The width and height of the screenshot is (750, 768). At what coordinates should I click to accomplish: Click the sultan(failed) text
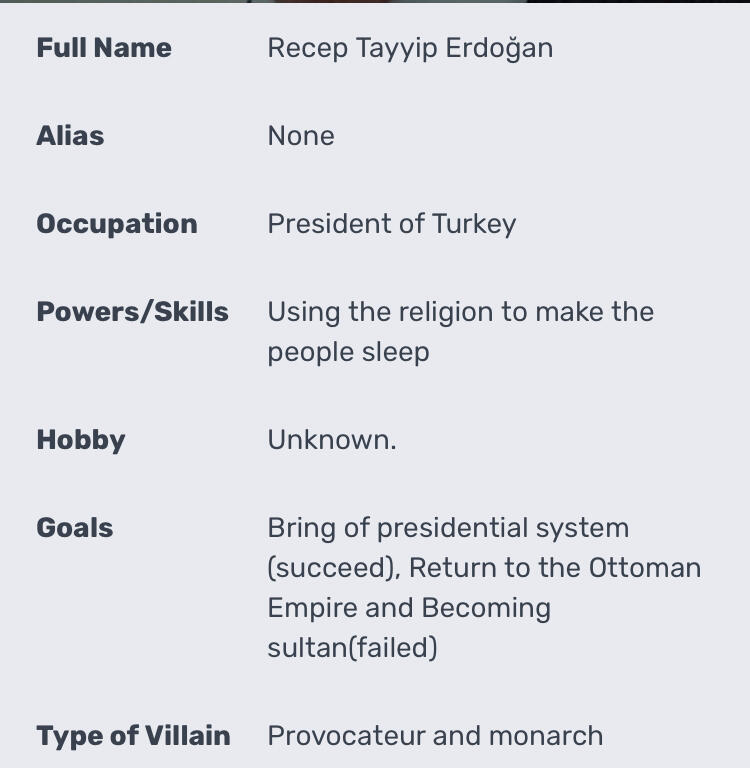coord(352,648)
